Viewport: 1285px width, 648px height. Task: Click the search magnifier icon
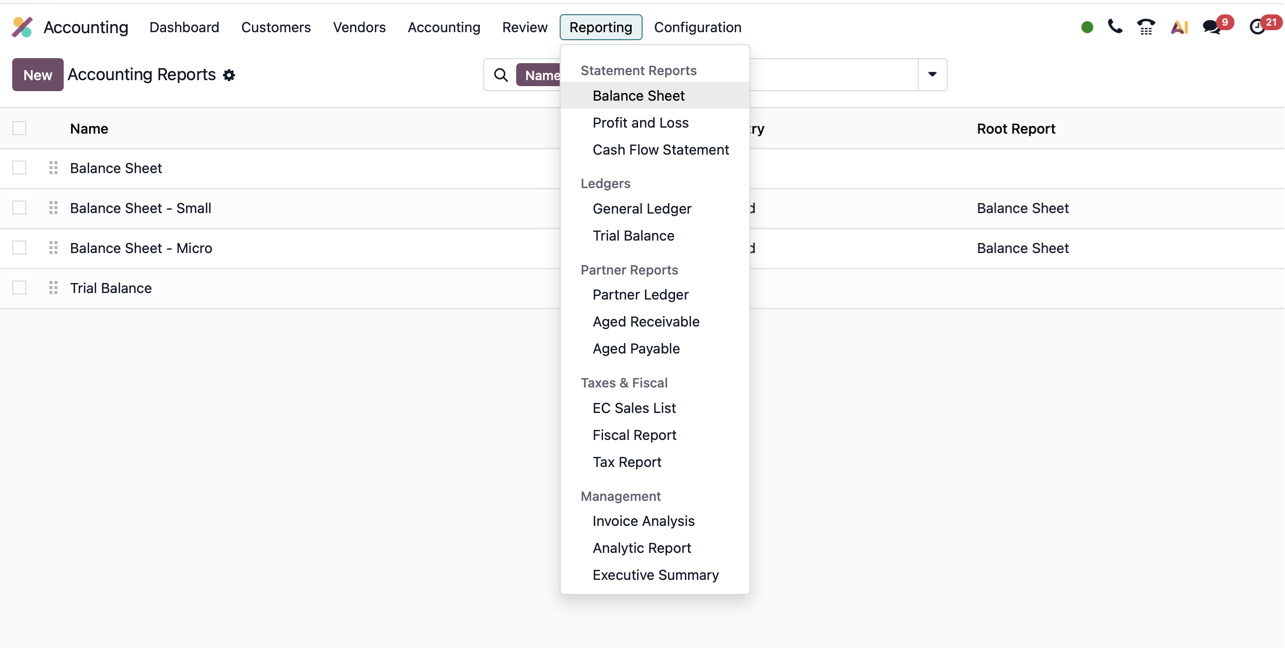tap(501, 75)
